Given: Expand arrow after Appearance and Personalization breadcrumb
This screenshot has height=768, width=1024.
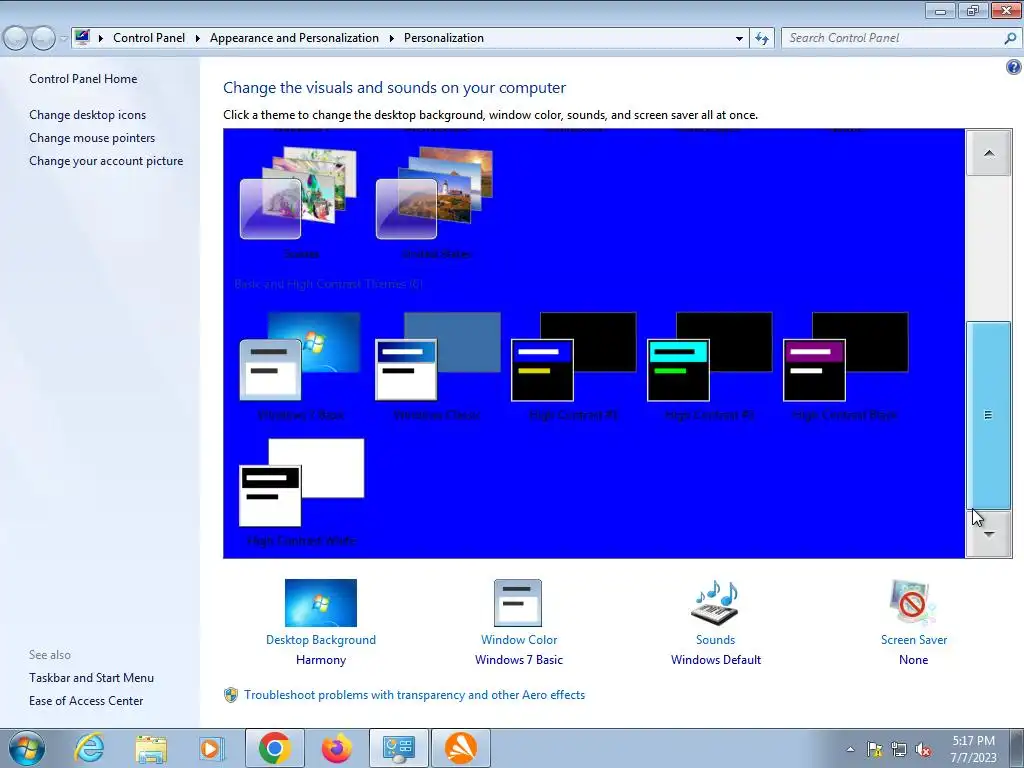Looking at the screenshot, I should pos(391,38).
